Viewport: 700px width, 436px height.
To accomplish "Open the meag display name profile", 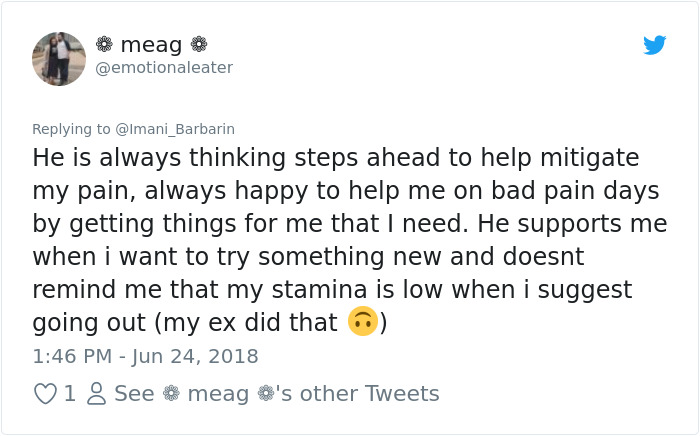I will 150,44.
